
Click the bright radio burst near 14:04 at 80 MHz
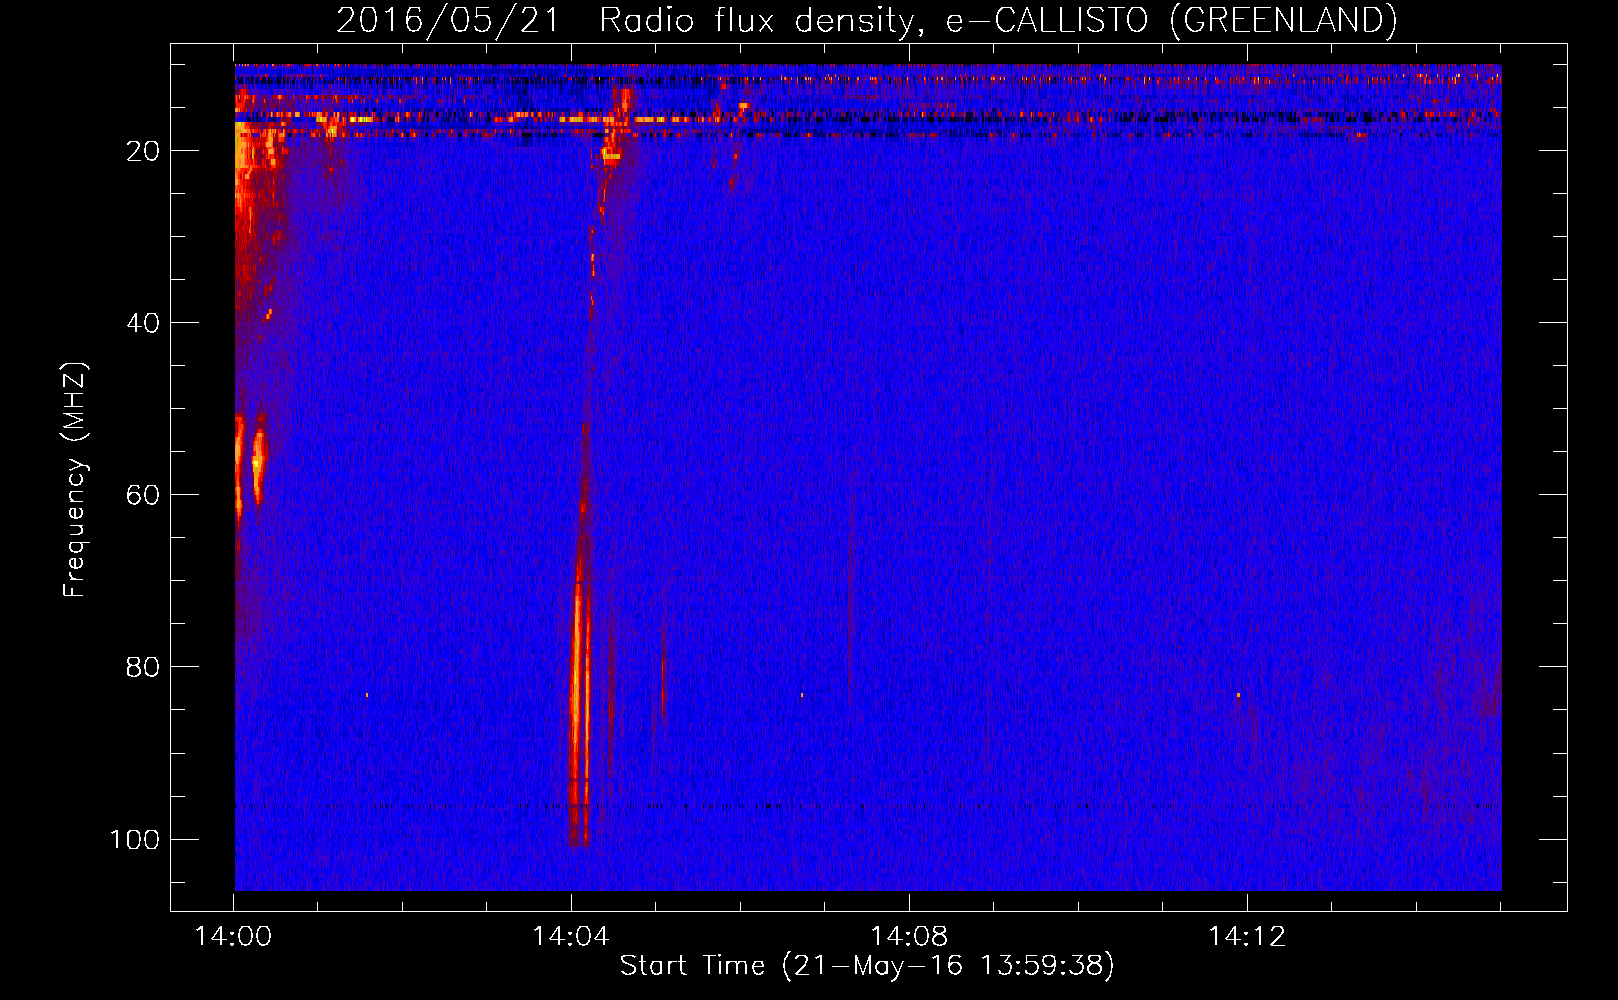tap(579, 690)
